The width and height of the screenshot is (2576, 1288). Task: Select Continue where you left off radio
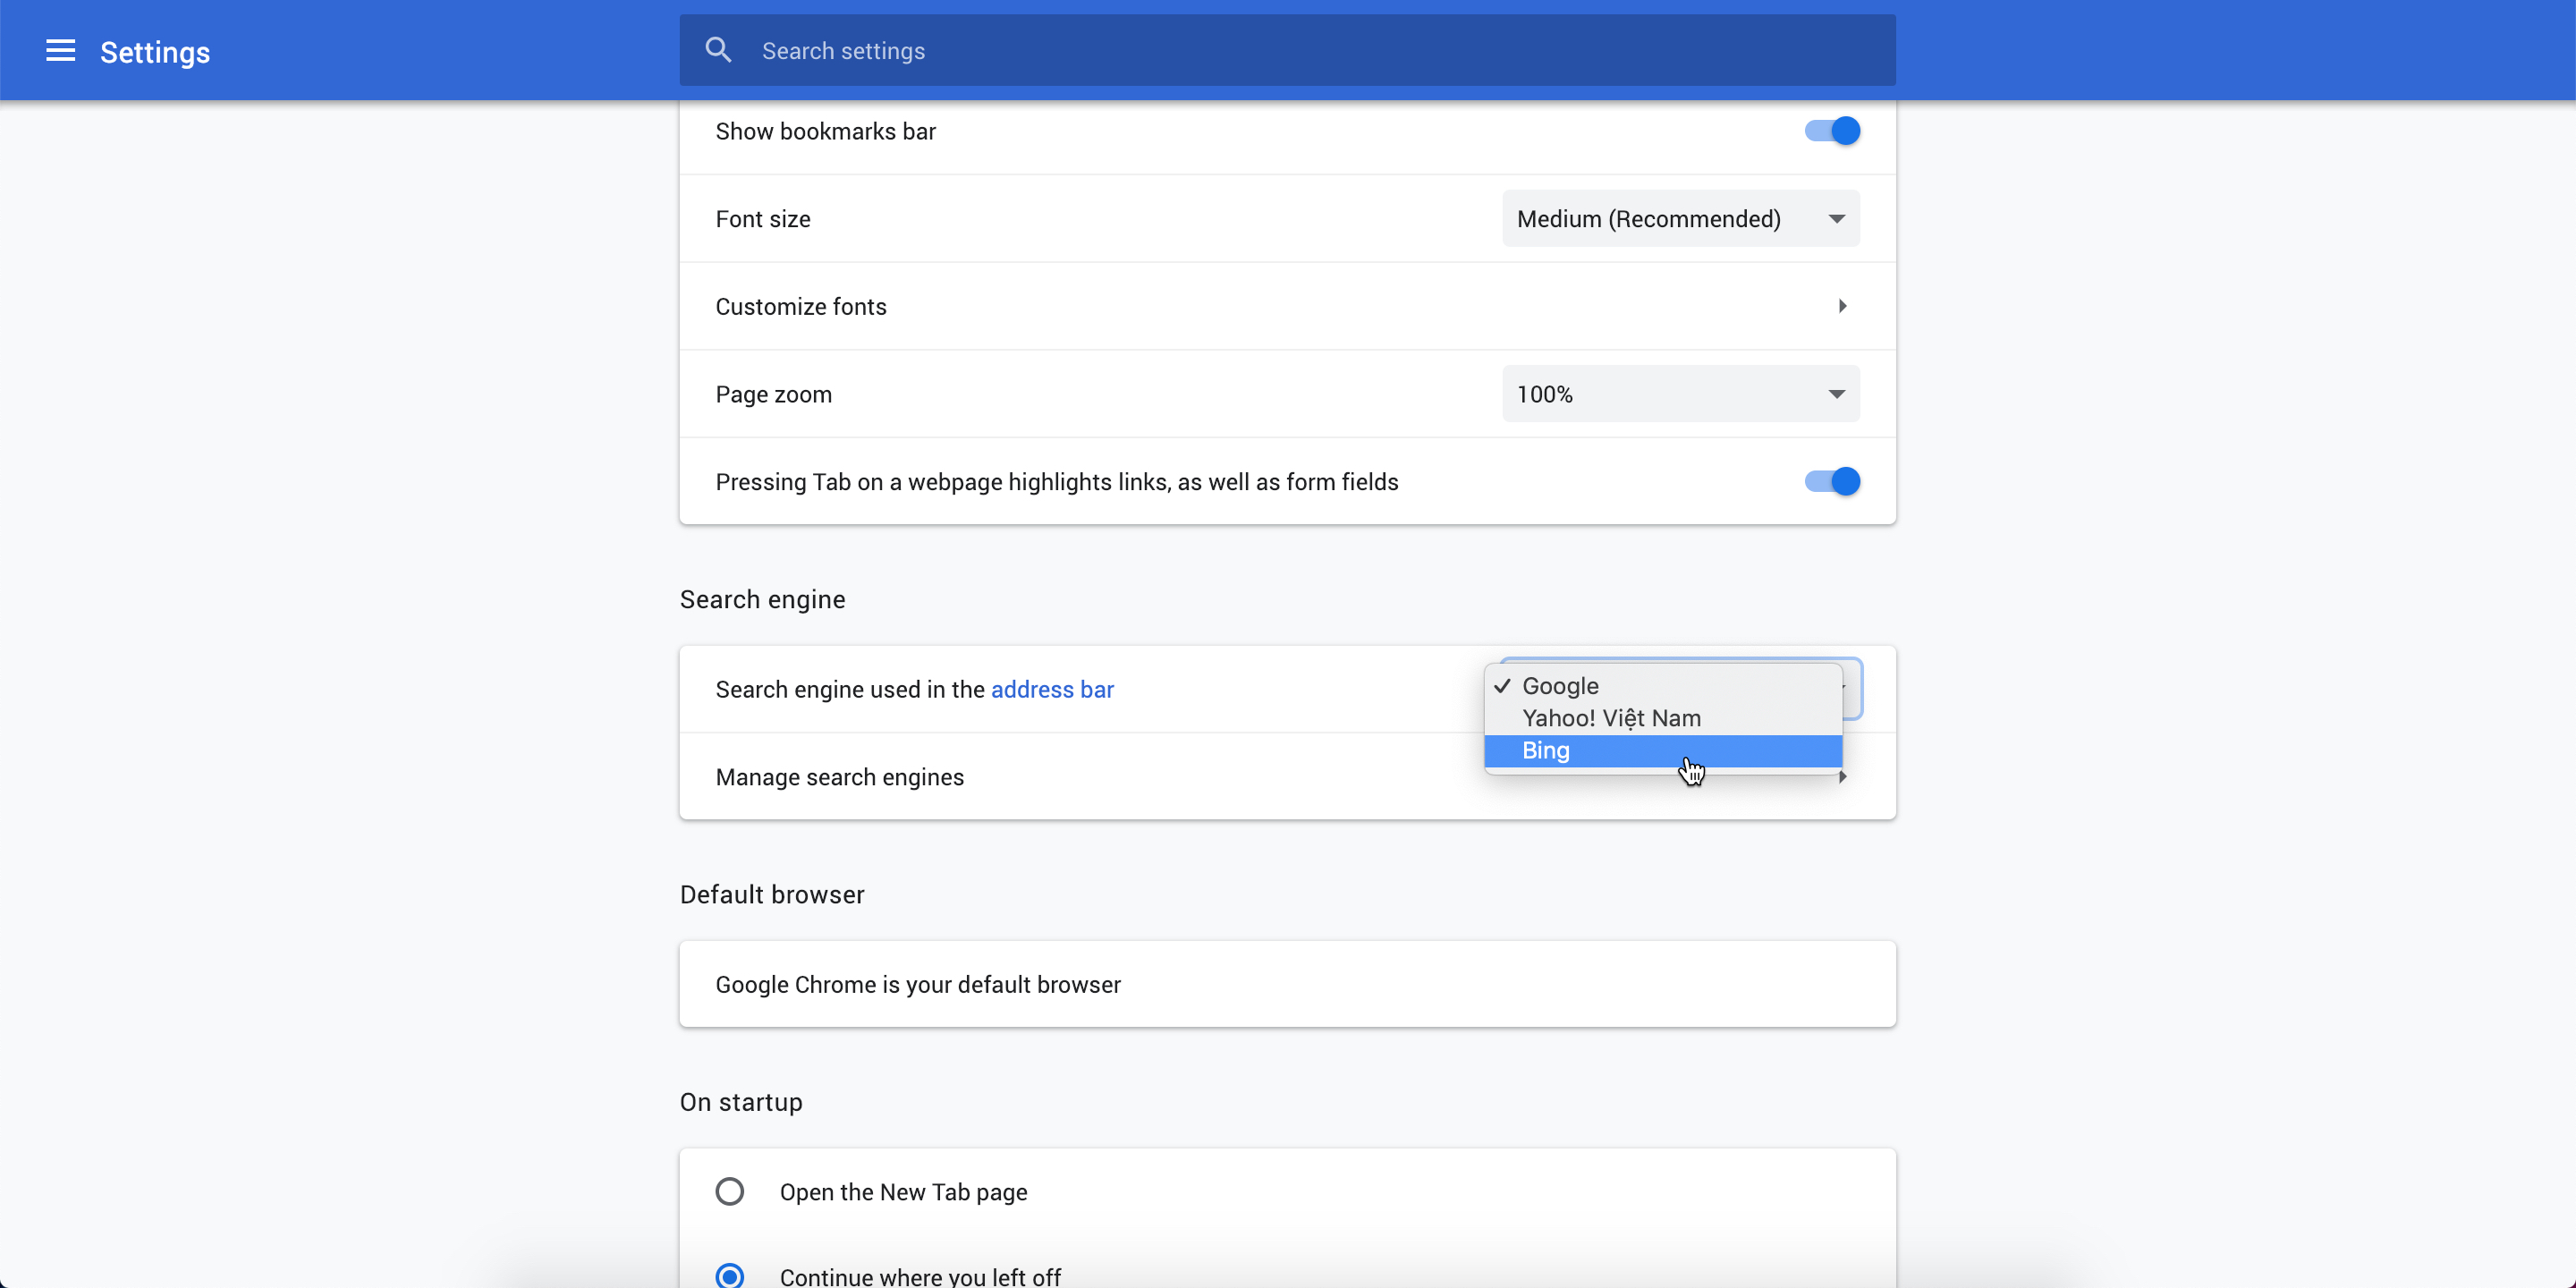730,1276
